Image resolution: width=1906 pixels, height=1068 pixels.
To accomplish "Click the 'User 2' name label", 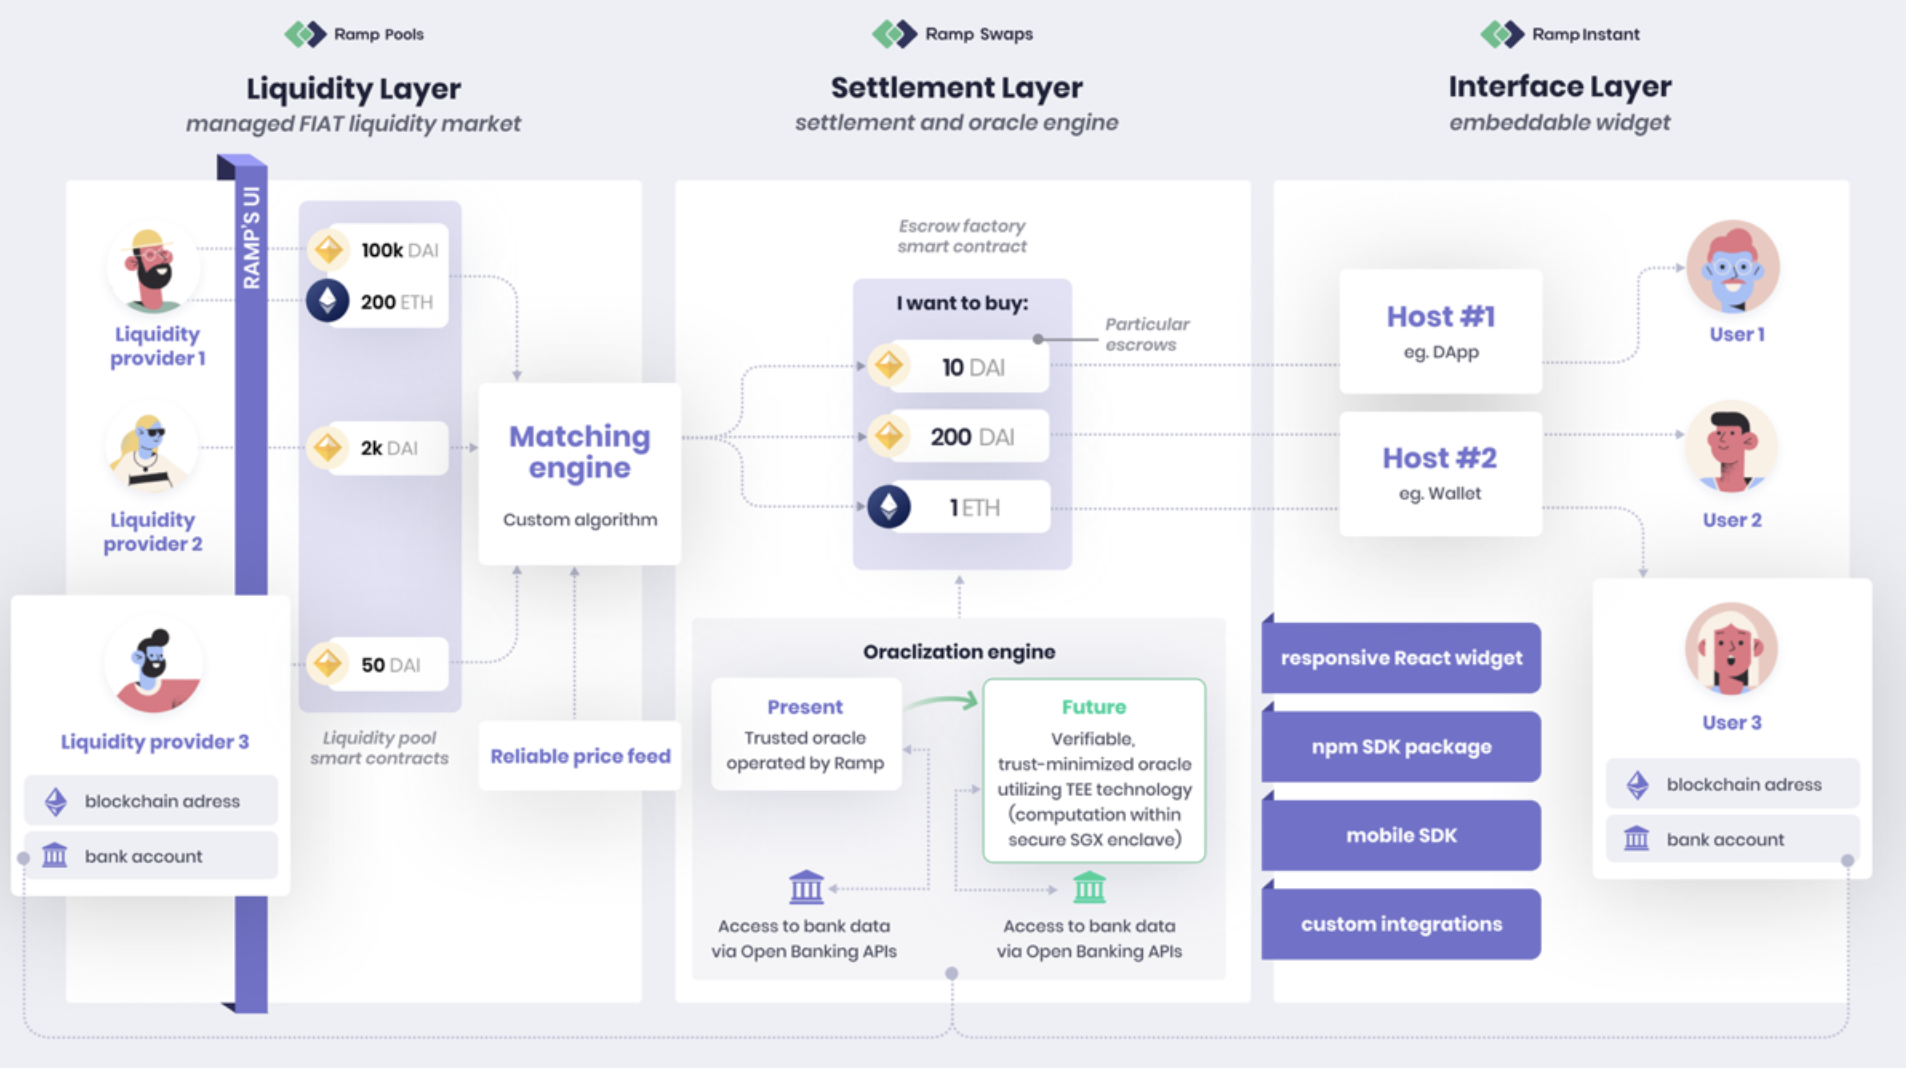I will [1732, 520].
